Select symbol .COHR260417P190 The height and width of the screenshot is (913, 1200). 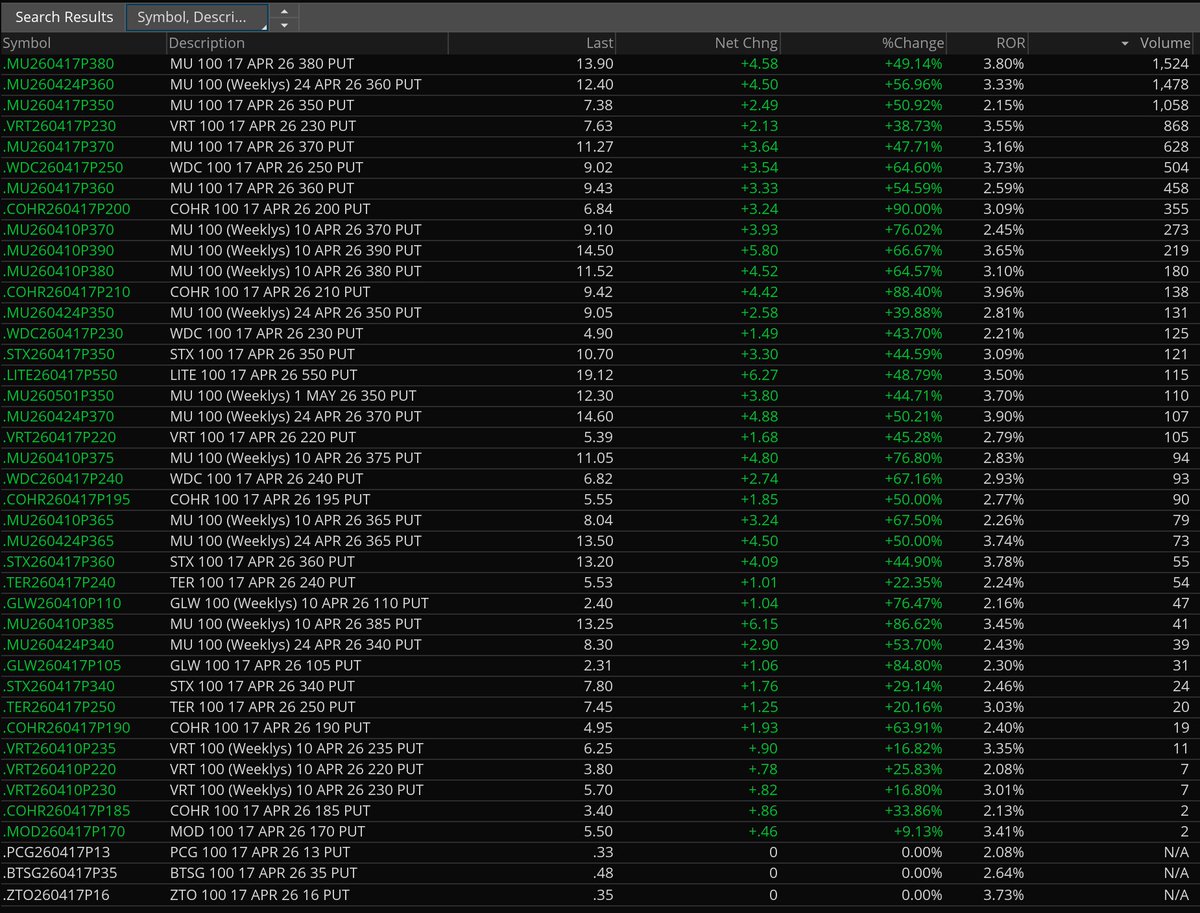(x=66, y=728)
